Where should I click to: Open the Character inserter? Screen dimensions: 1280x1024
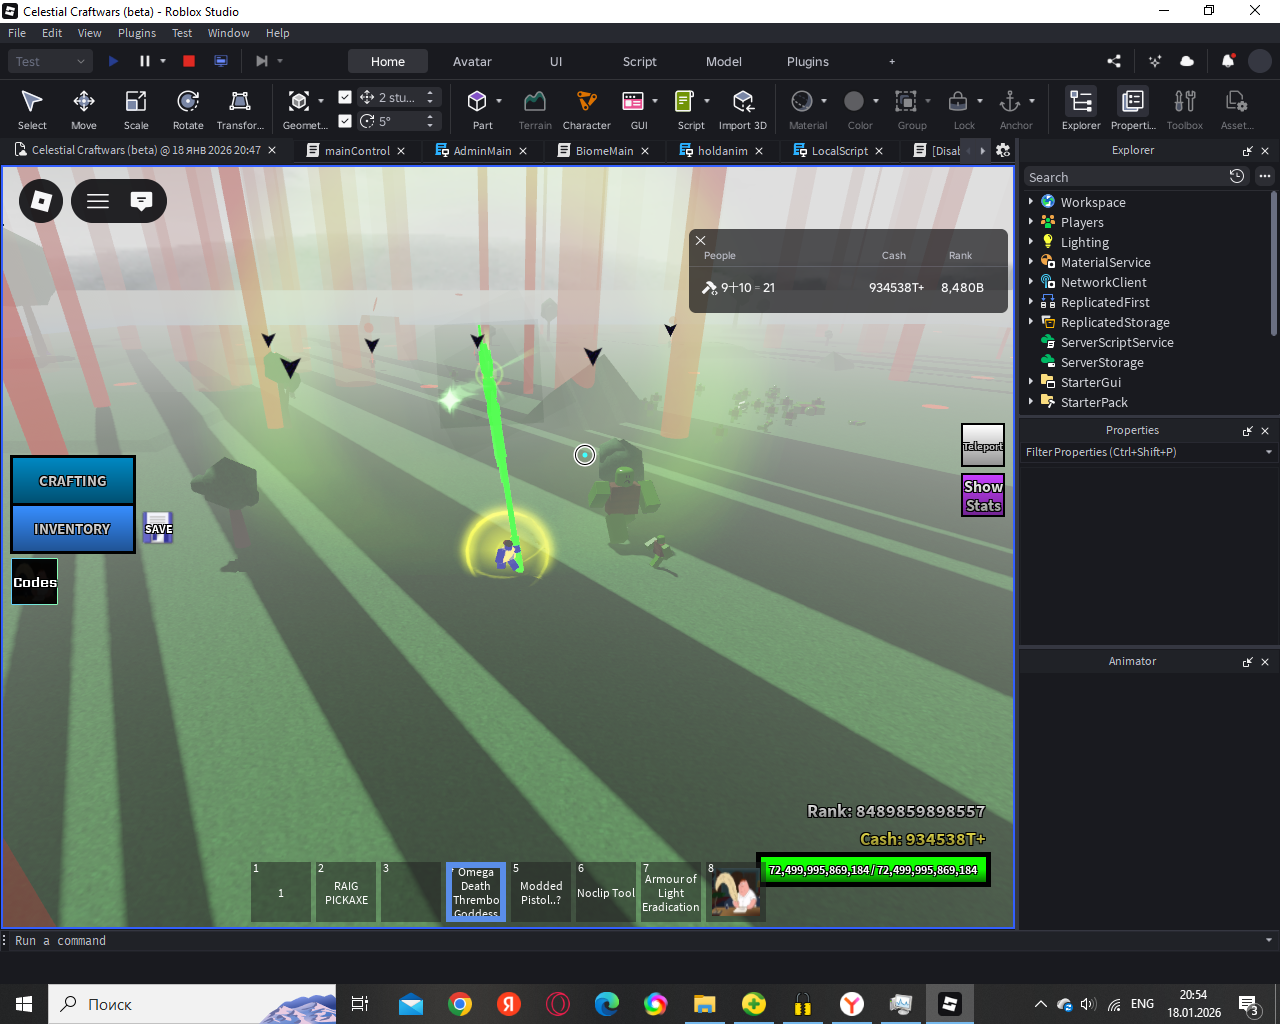587,110
